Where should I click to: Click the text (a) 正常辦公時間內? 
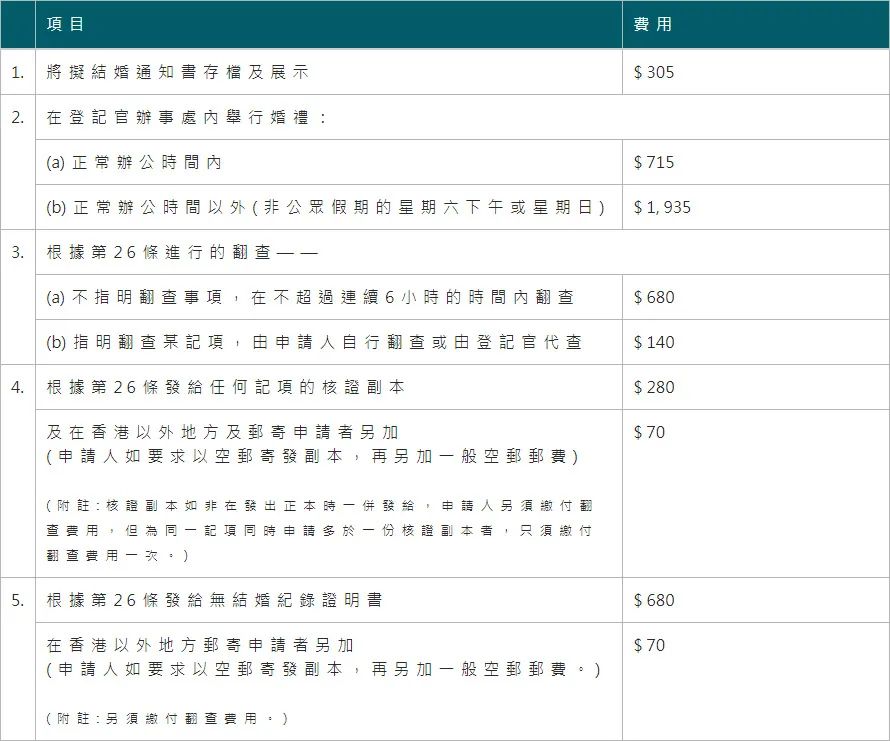pos(134,162)
